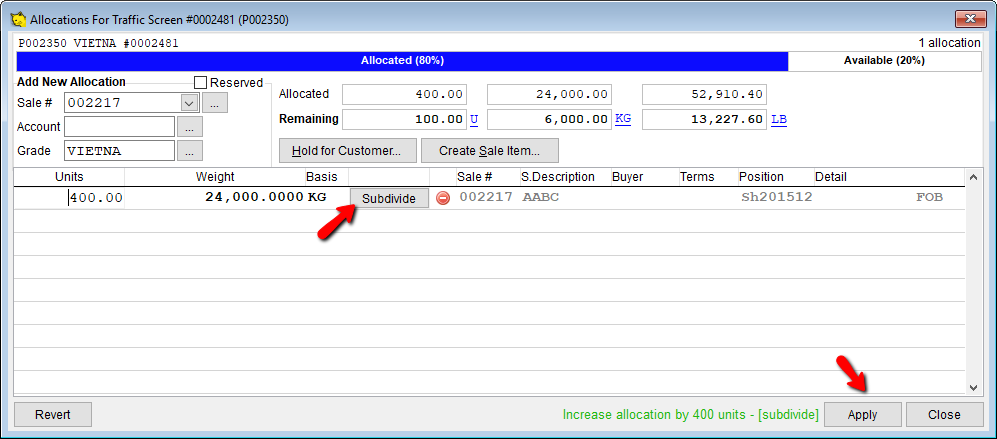997x439 pixels.
Task: Click the Units column header
Action: (69, 177)
